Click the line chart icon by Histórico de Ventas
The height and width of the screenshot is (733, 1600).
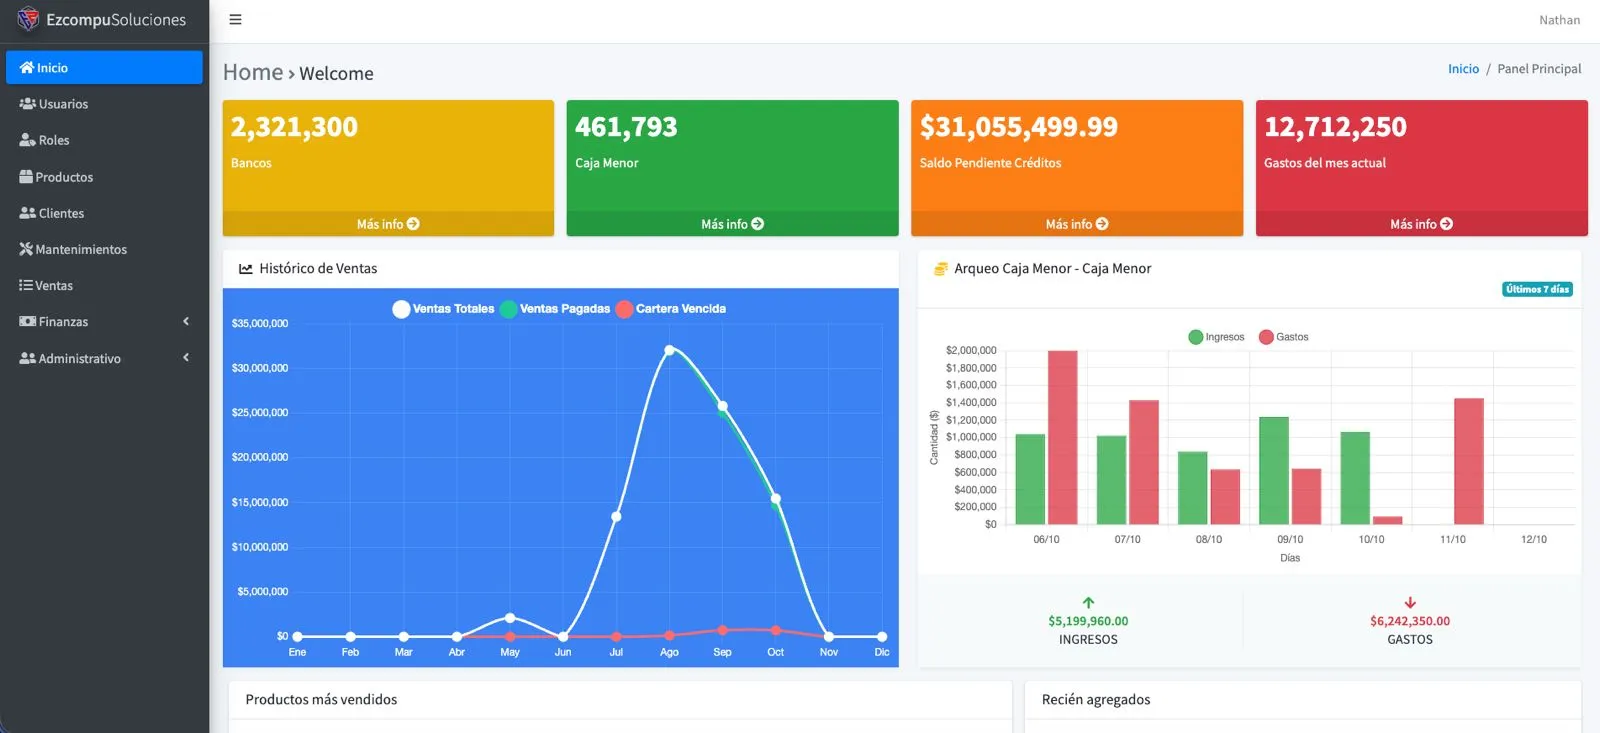point(246,269)
